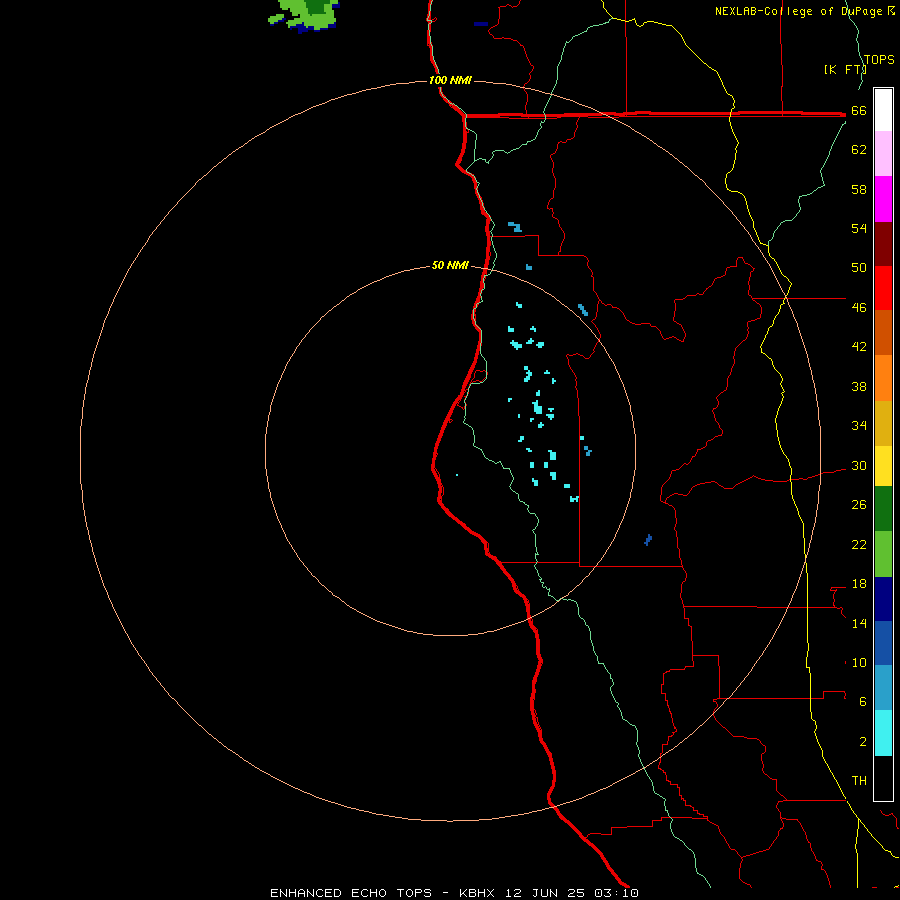Click the 12 JUN 25 date
This screenshot has width=900, height=900.
(x=545, y=893)
